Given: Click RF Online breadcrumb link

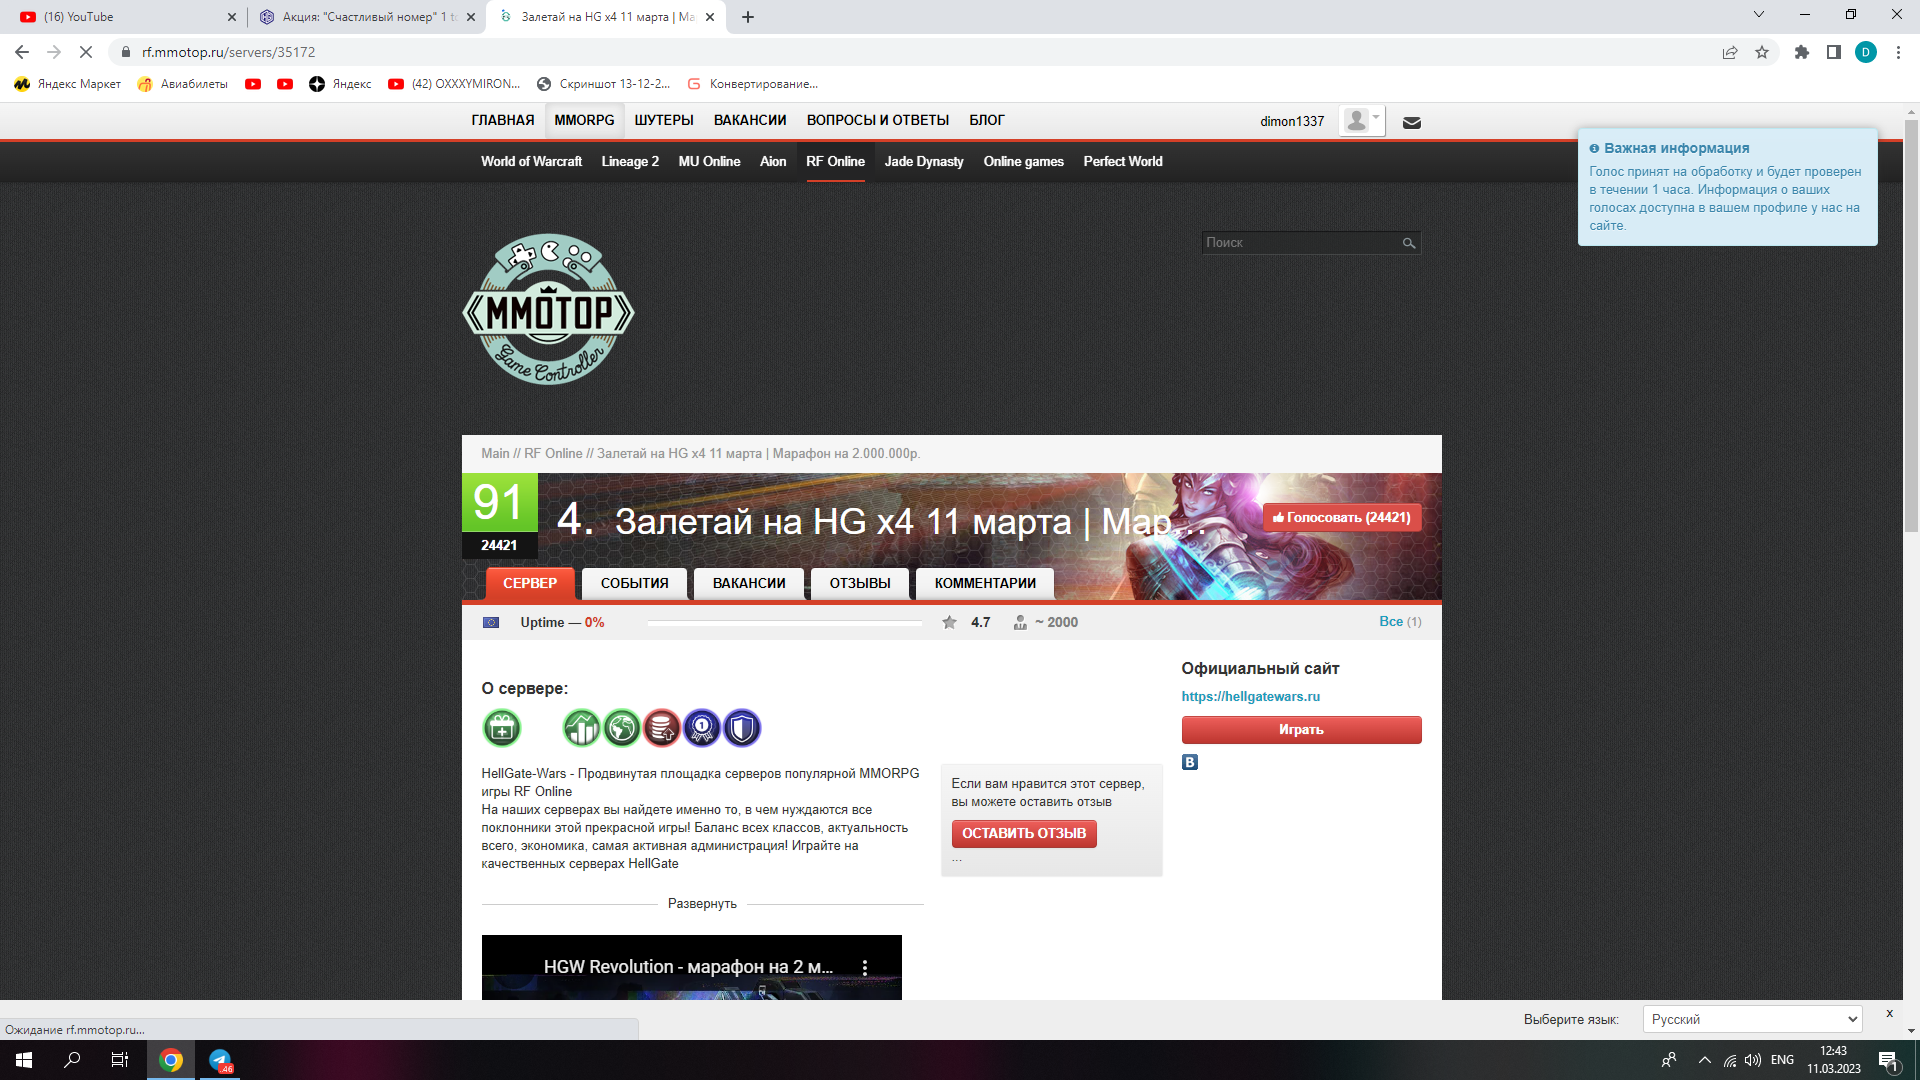Looking at the screenshot, I should [x=553, y=454].
